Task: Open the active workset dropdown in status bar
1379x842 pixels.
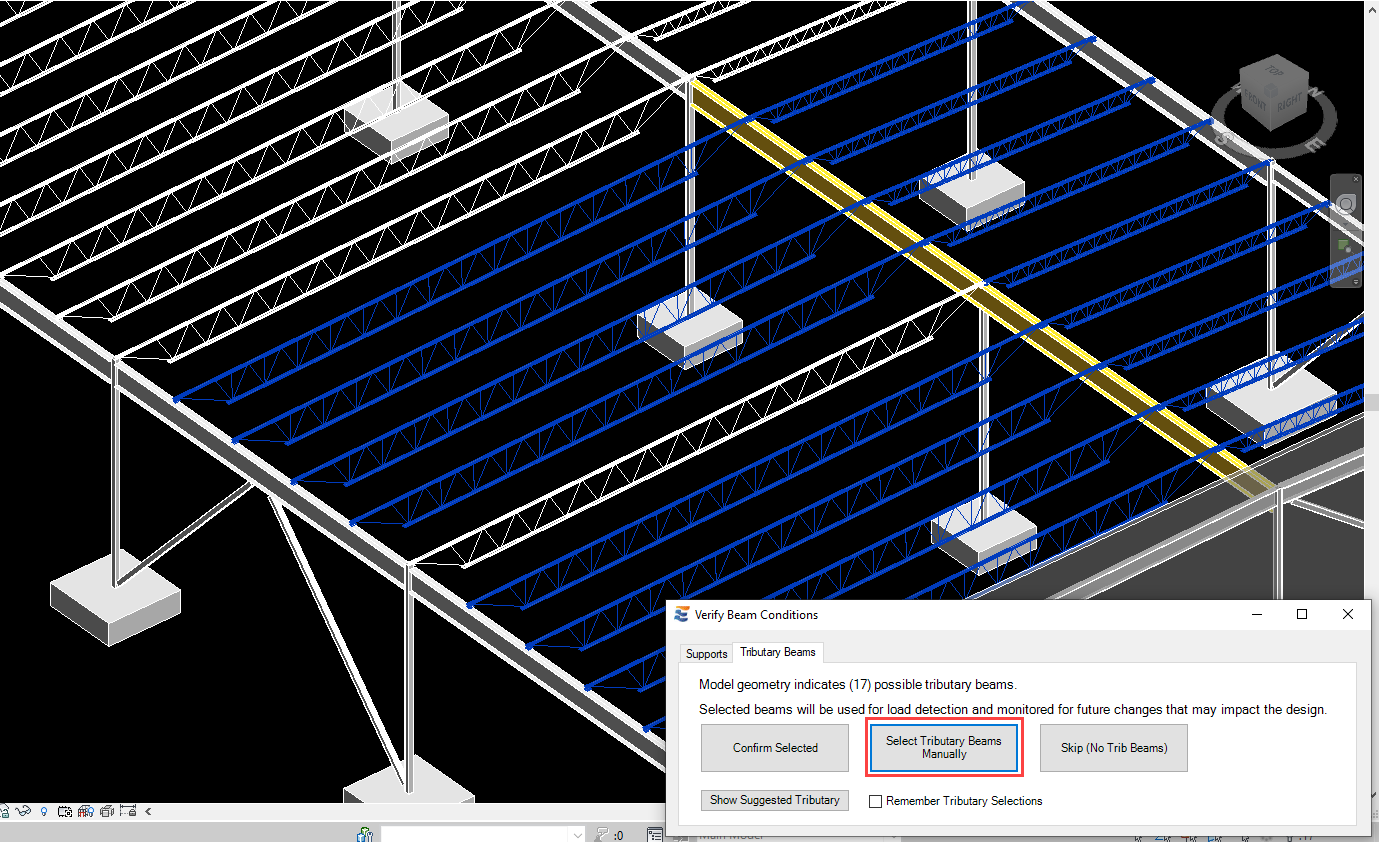Action: [x=577, y=835]
